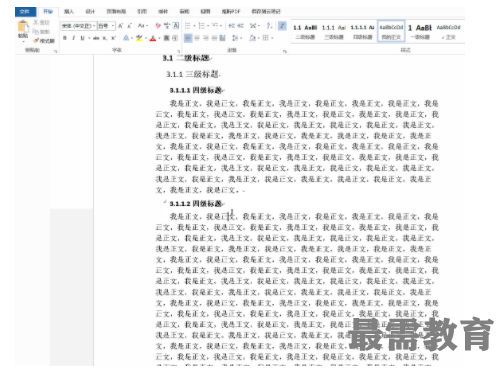Click the Decrease Indent icon
Screen dimensions: 500x374
tap(232, 26)
